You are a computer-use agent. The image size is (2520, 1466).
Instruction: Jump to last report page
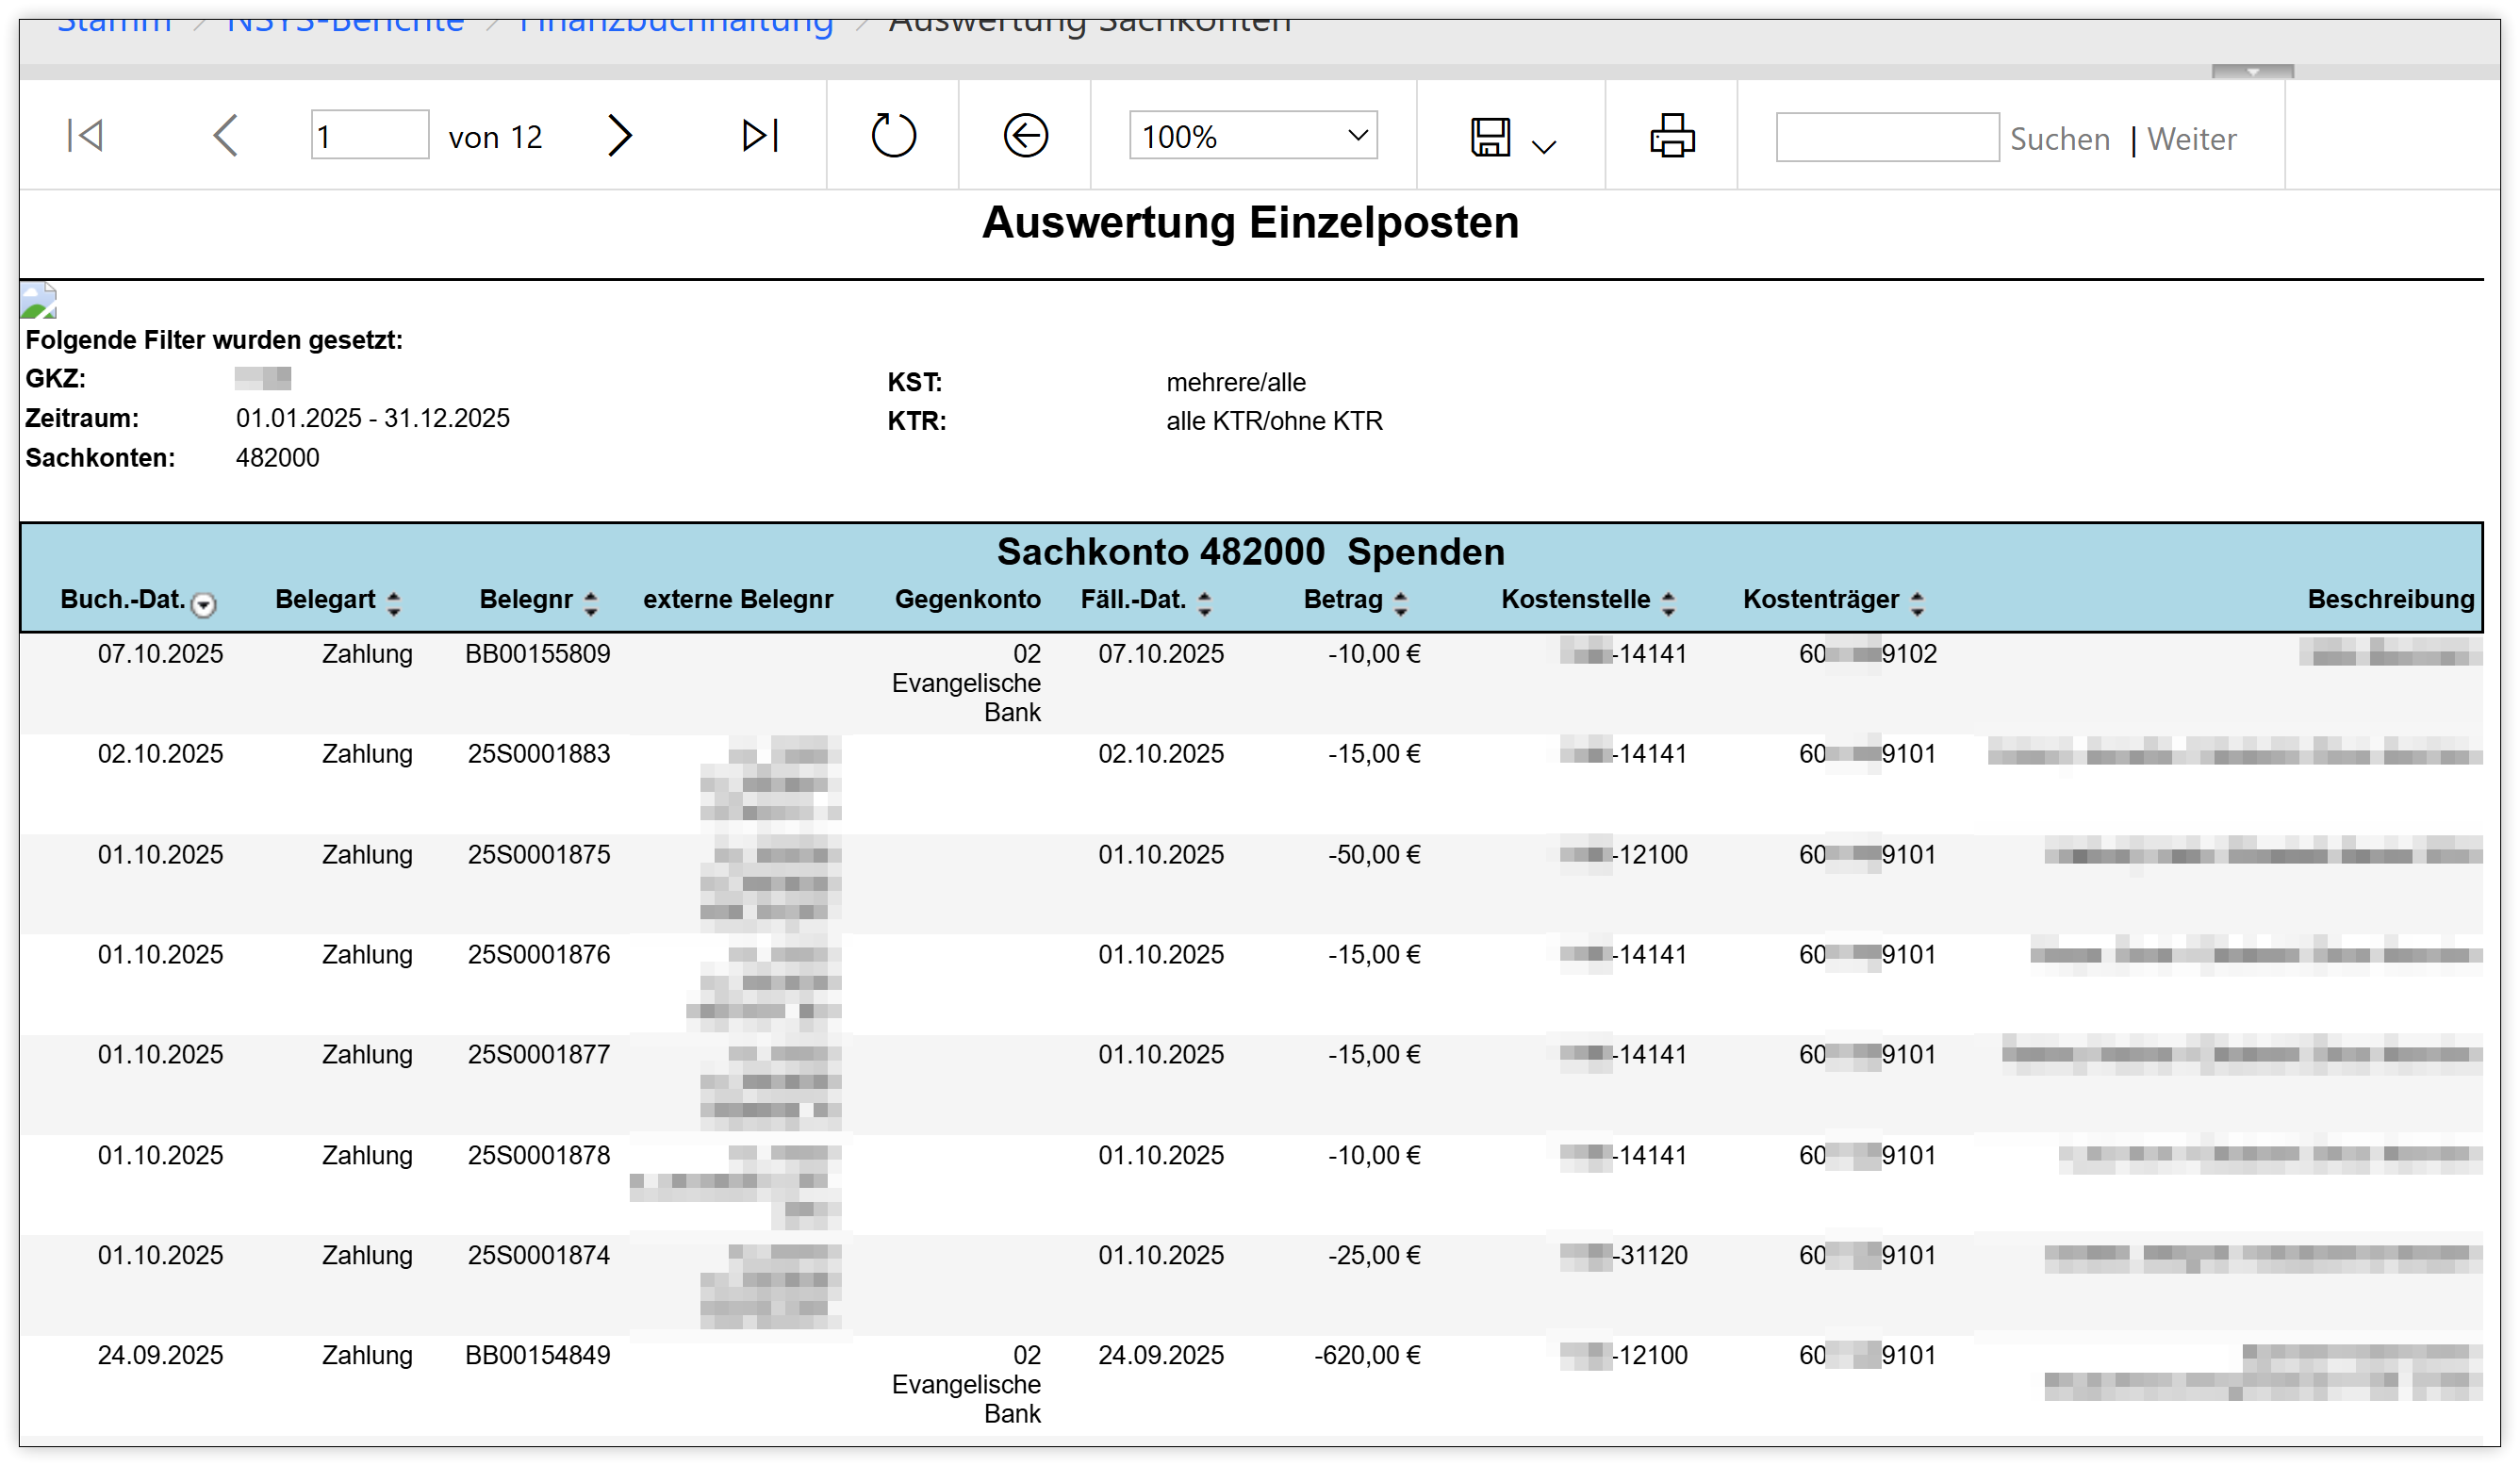pyautogui.click(x=760, y=135)
